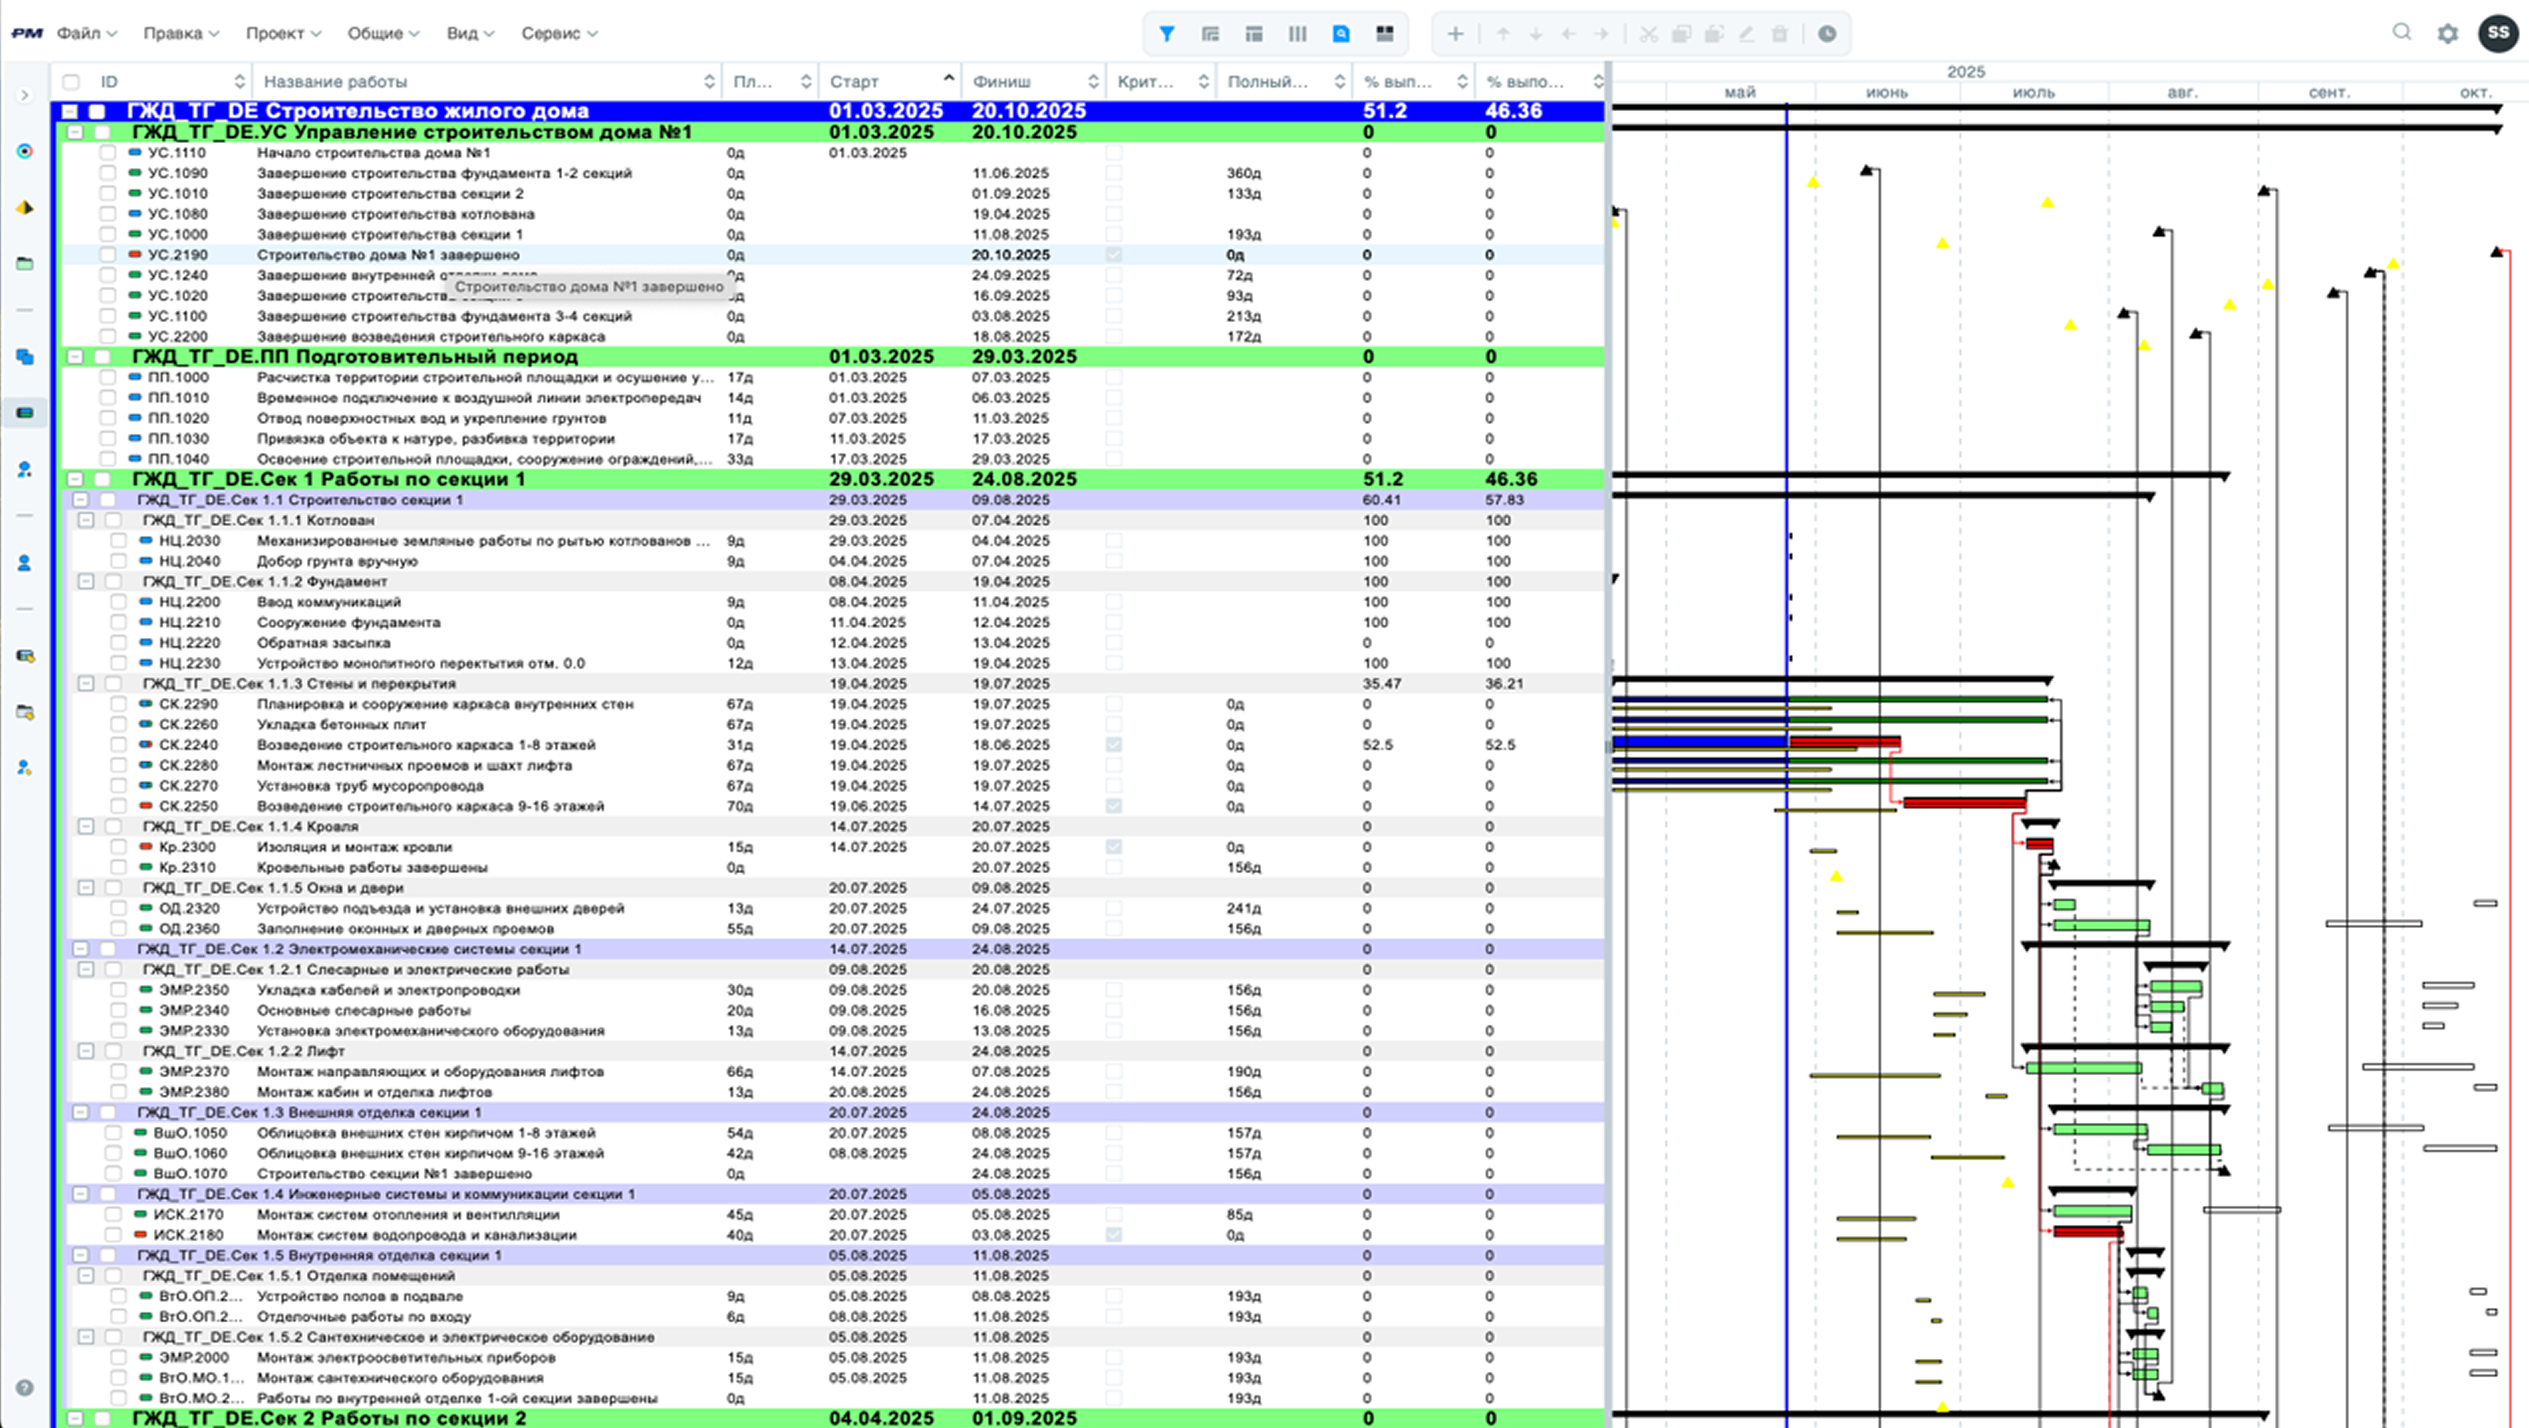Click the three vertical columns icon
Screen dimensions: 2529x1428
pos(1297,34)
